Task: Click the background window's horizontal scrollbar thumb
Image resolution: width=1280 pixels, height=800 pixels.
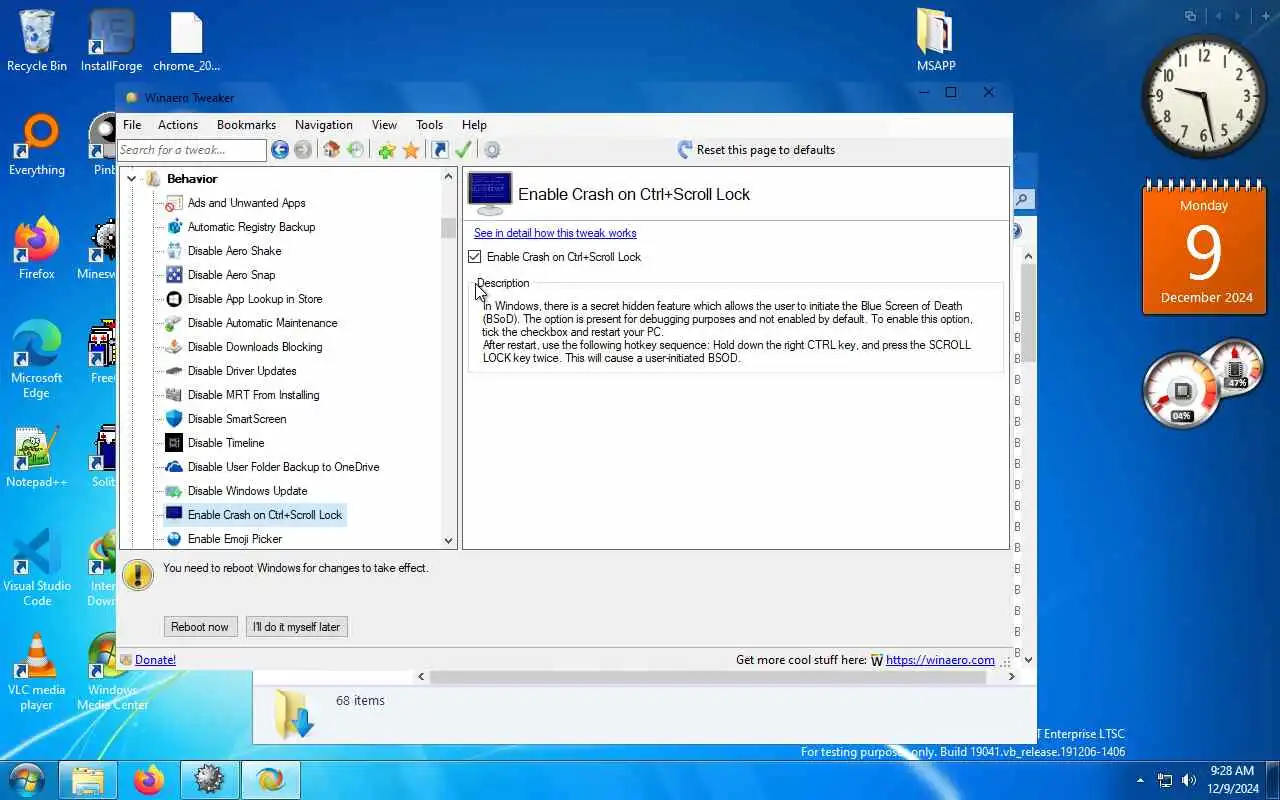Action: click(x=708, y=677)
